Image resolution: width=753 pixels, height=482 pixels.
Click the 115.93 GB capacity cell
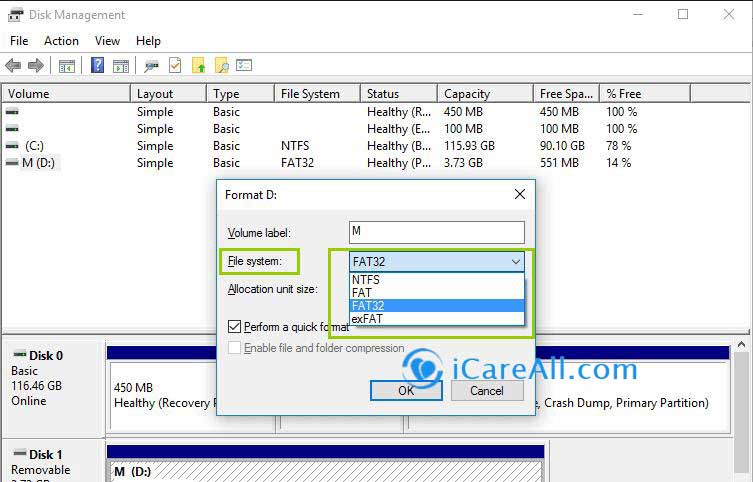pos(469,145)
